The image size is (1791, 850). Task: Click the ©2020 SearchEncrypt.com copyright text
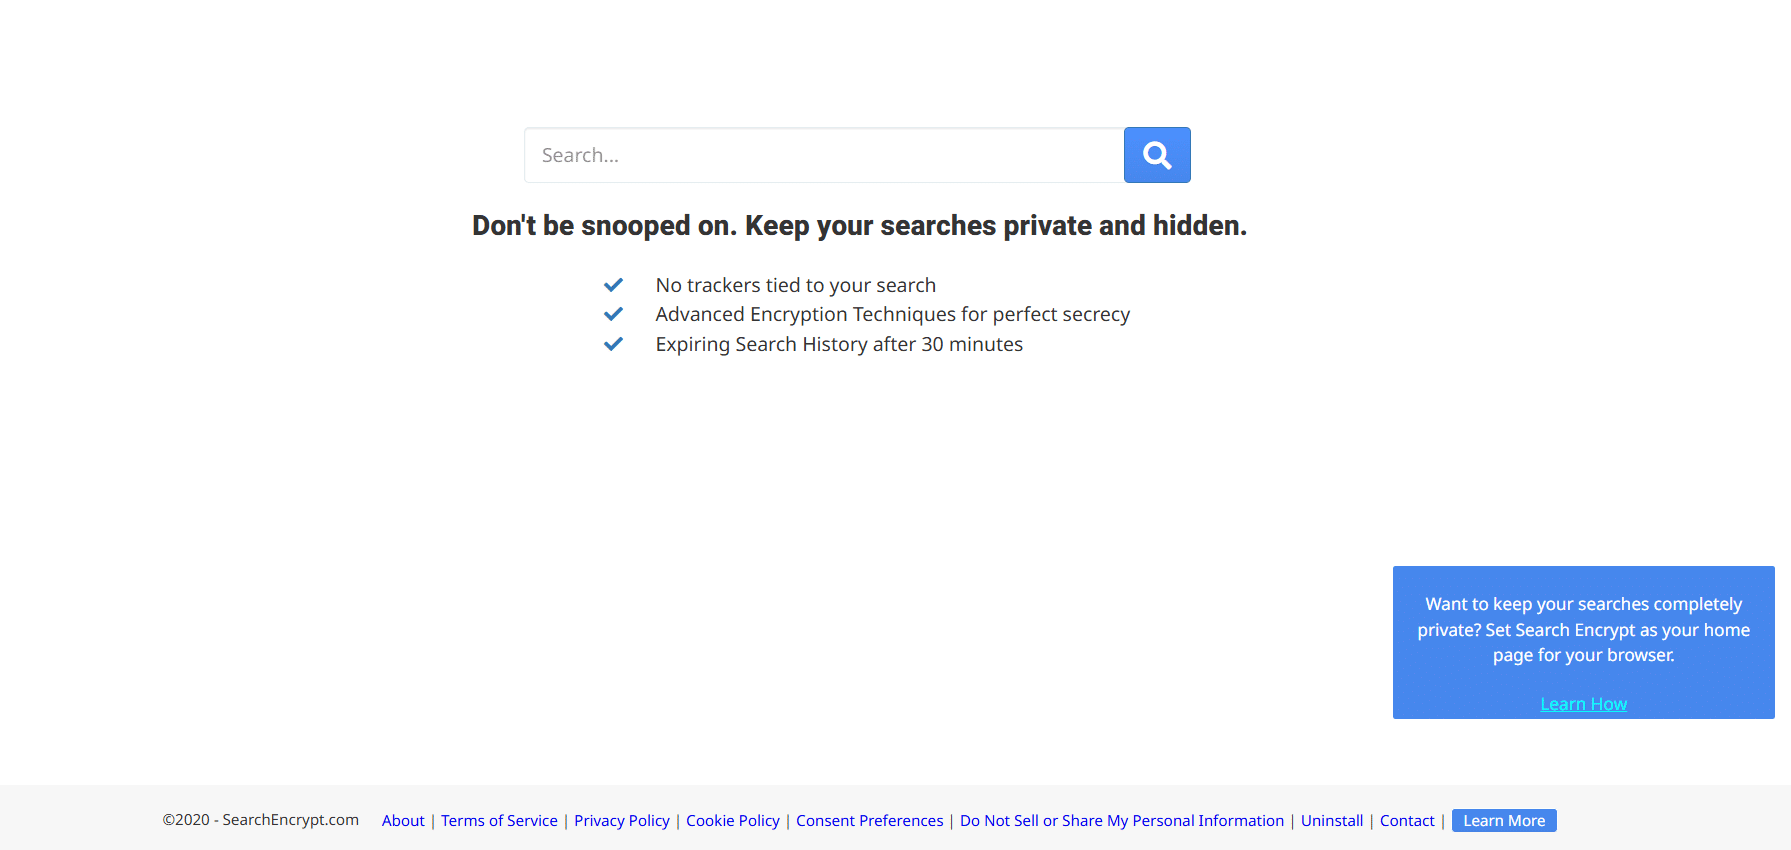(261, 820)
